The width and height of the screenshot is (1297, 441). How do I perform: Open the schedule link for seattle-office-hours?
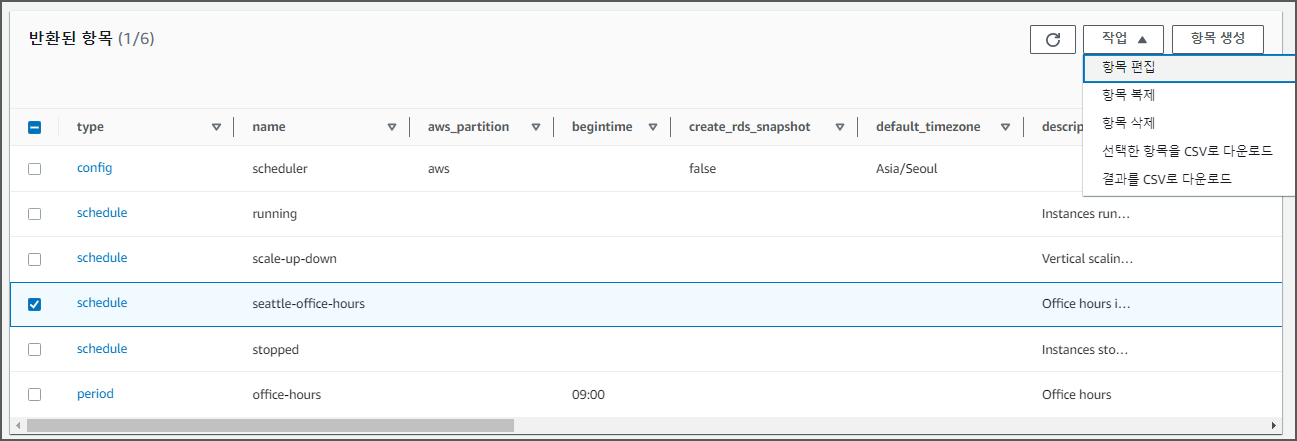coord(102,303)
